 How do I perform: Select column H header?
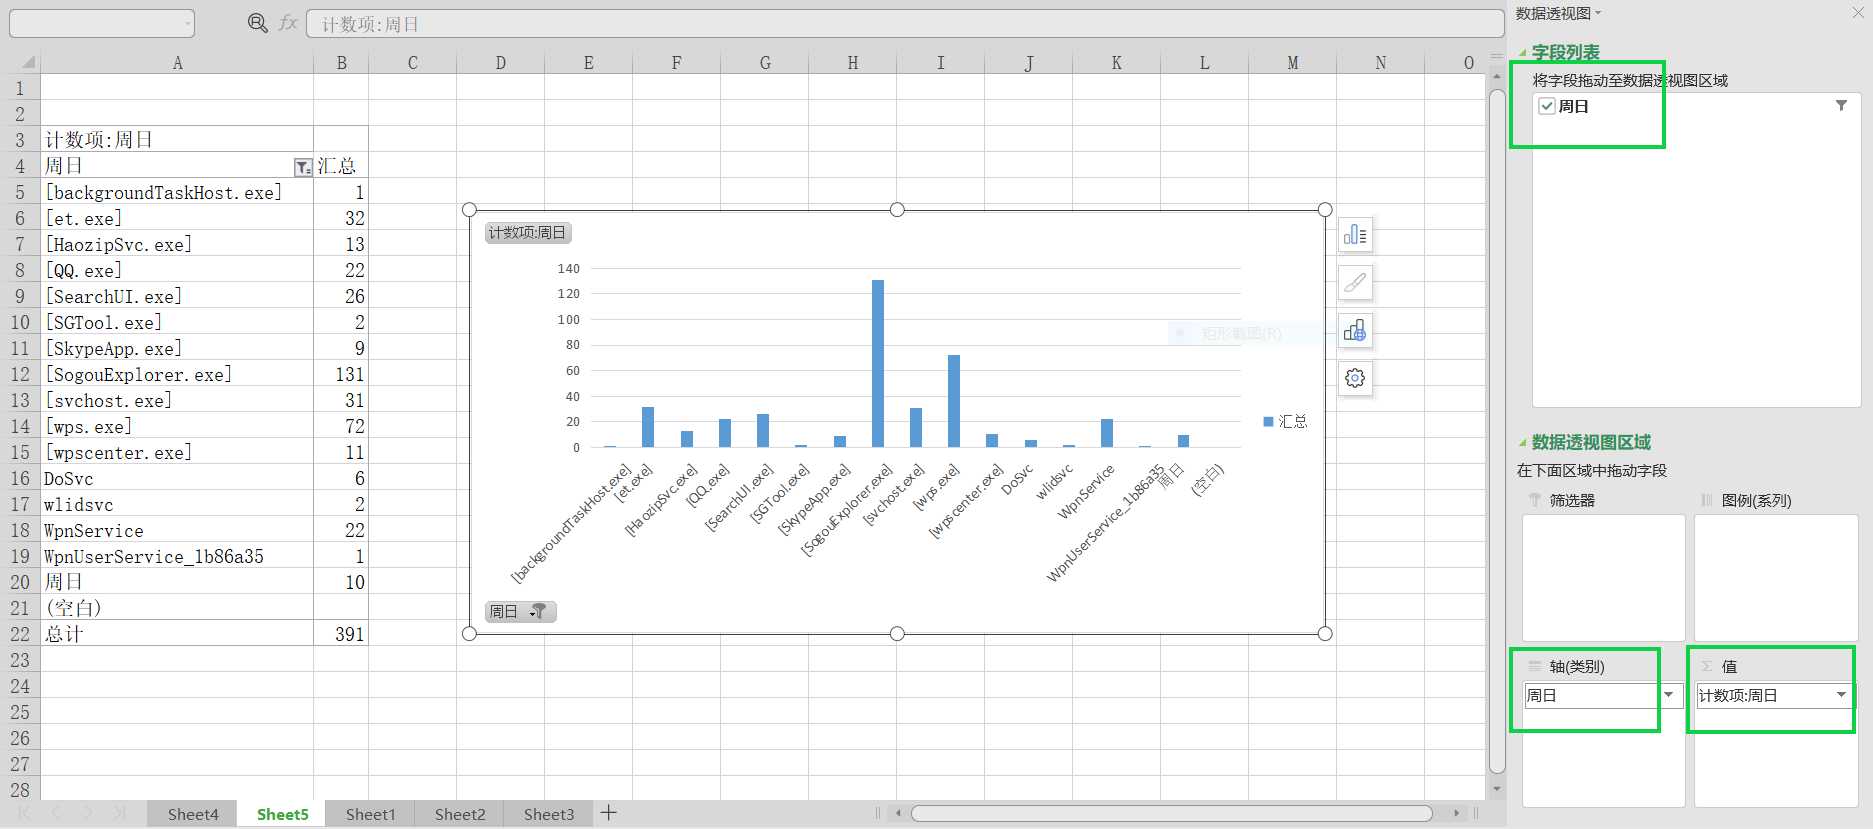tap(852, 63)
